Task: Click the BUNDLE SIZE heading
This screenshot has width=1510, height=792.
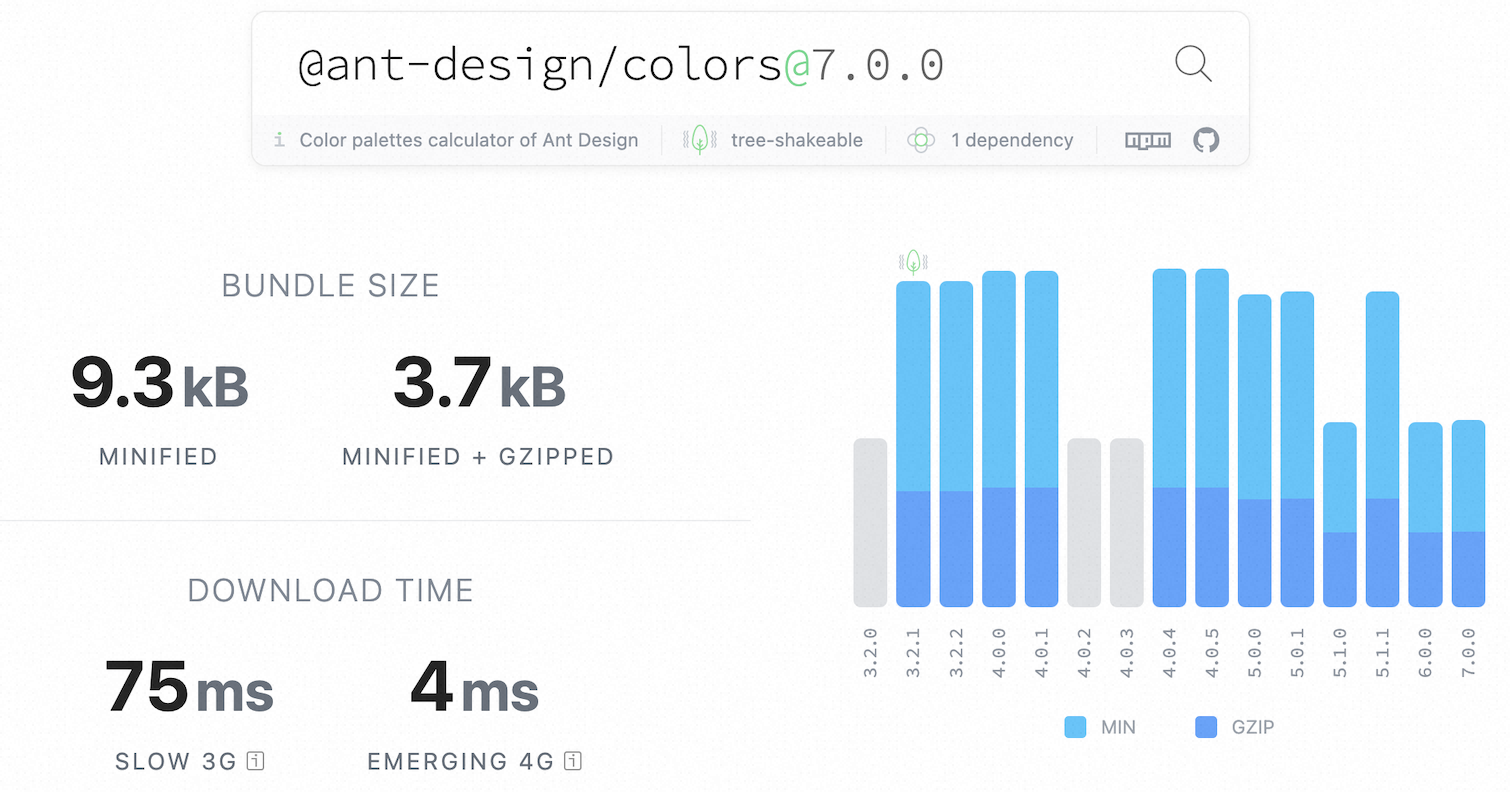Action: pyautogui.click(x=331, y=286)
